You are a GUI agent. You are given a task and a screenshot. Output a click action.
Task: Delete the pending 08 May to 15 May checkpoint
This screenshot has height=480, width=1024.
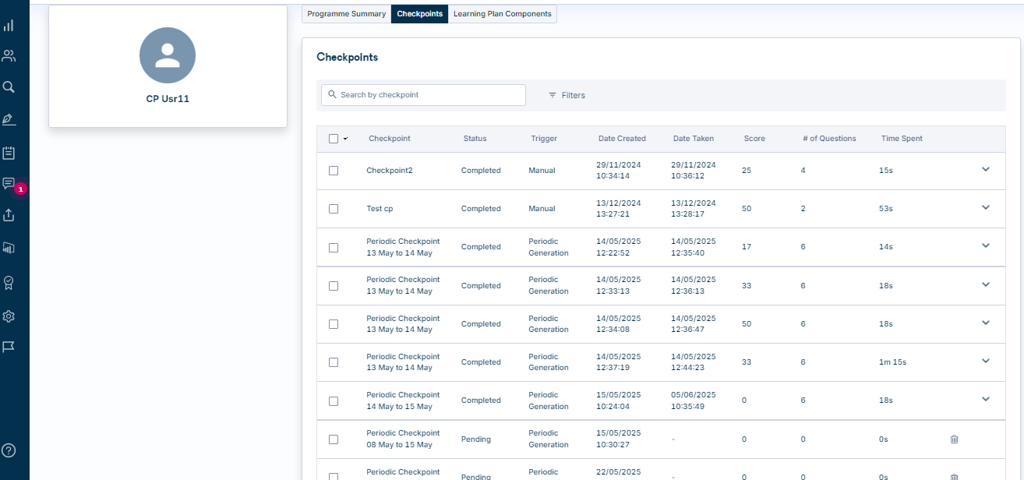pos(953,440)
